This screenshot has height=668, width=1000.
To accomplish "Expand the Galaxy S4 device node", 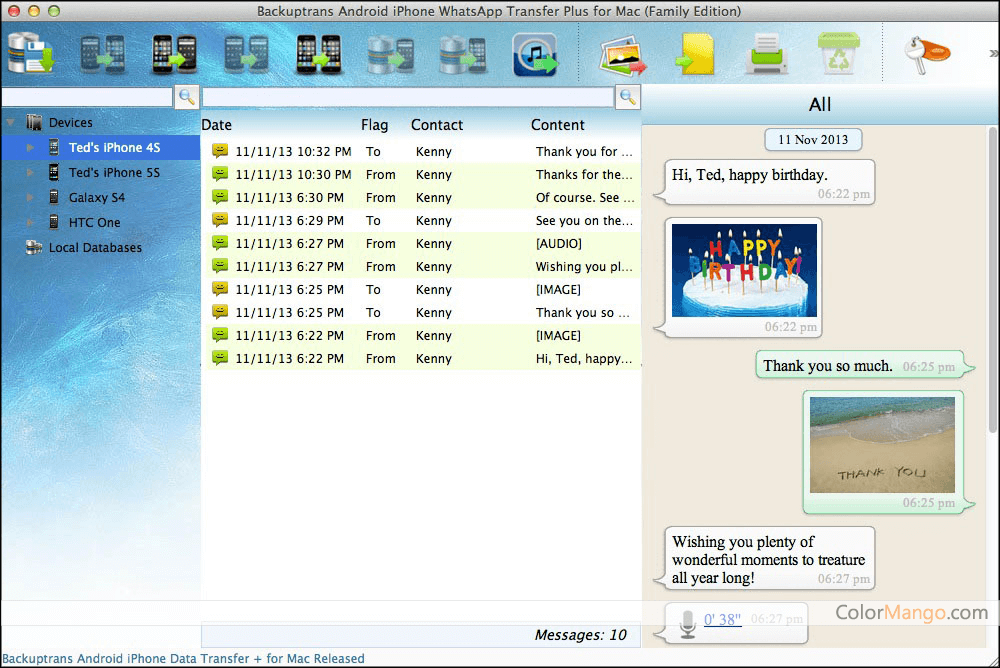I will pos(31,198).
